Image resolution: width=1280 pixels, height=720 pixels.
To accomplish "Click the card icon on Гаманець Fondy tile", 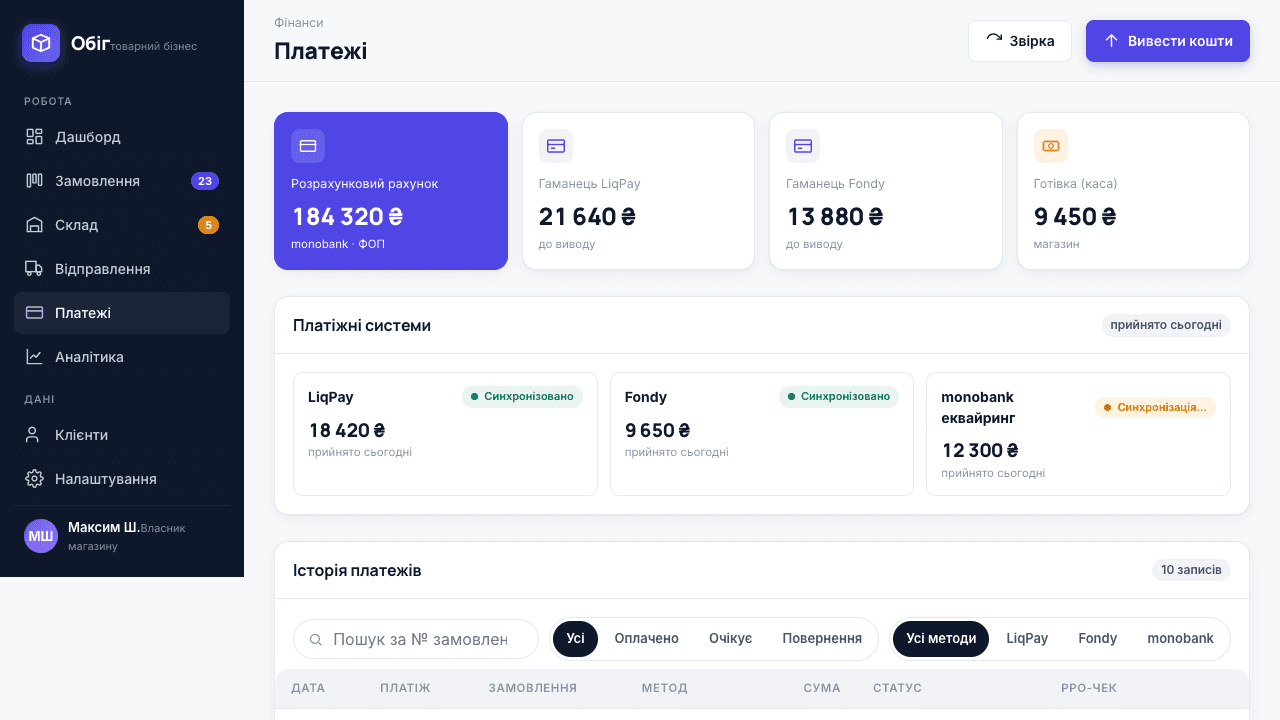I will 803,146.
